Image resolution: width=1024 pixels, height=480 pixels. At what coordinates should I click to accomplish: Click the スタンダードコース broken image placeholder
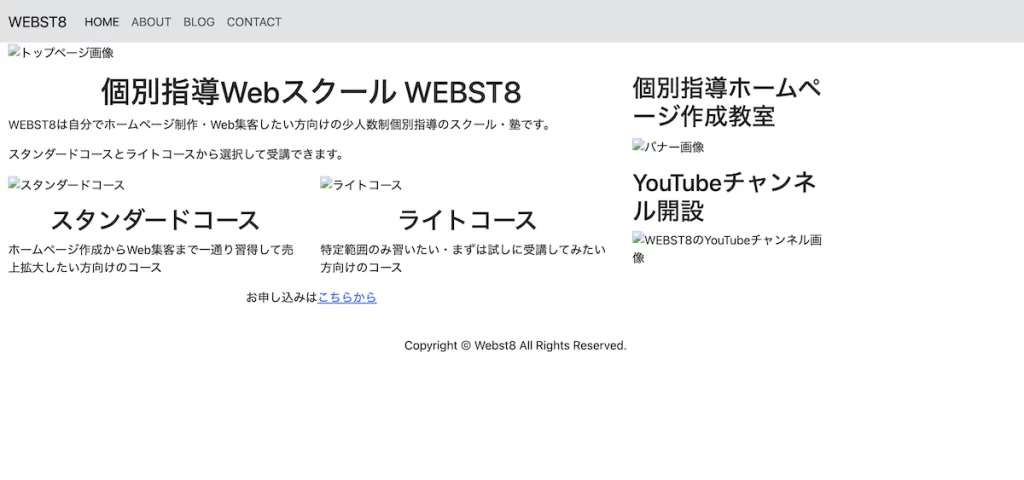click(x=66, y=185)
